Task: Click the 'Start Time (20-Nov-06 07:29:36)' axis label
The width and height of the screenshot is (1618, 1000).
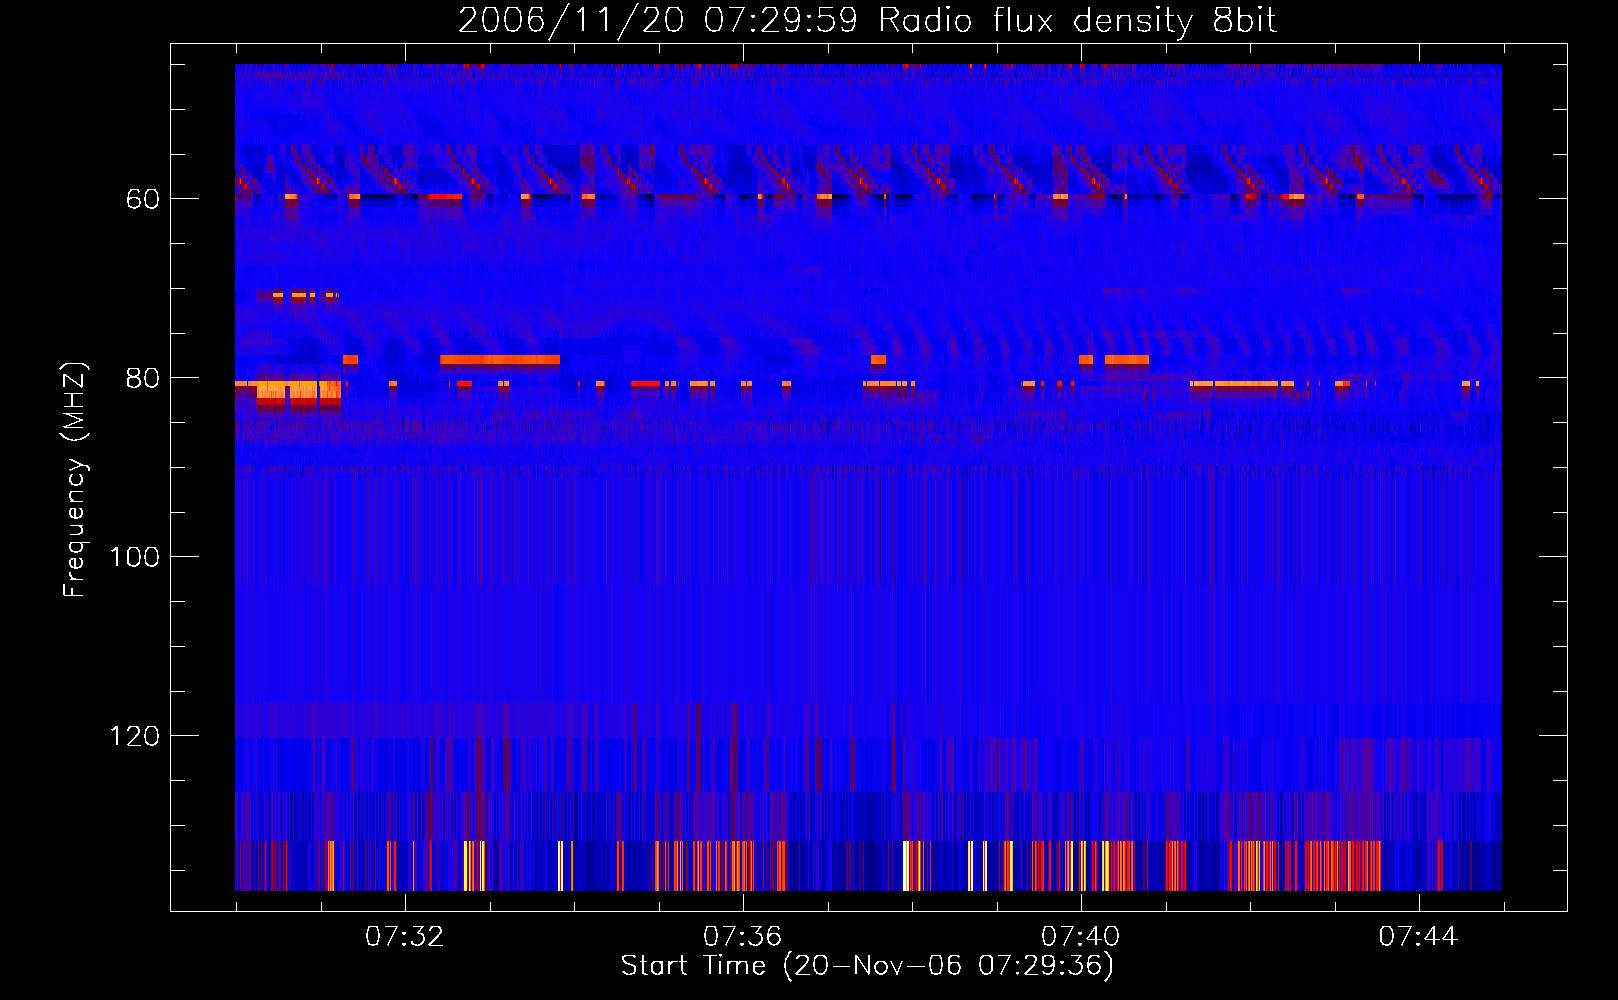Action: point(867,966)
